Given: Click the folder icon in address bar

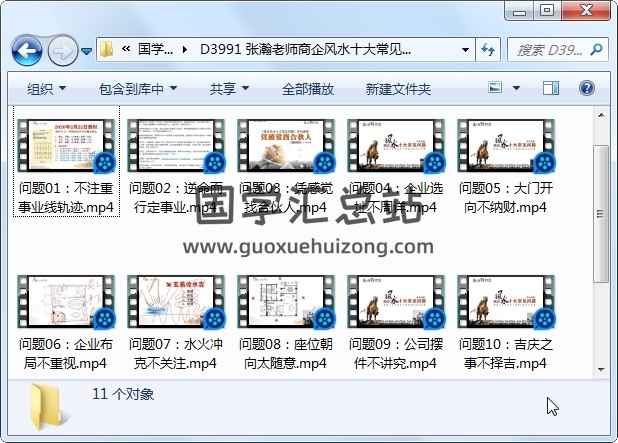Looking at the screenshot, I should tap(107, 49).
